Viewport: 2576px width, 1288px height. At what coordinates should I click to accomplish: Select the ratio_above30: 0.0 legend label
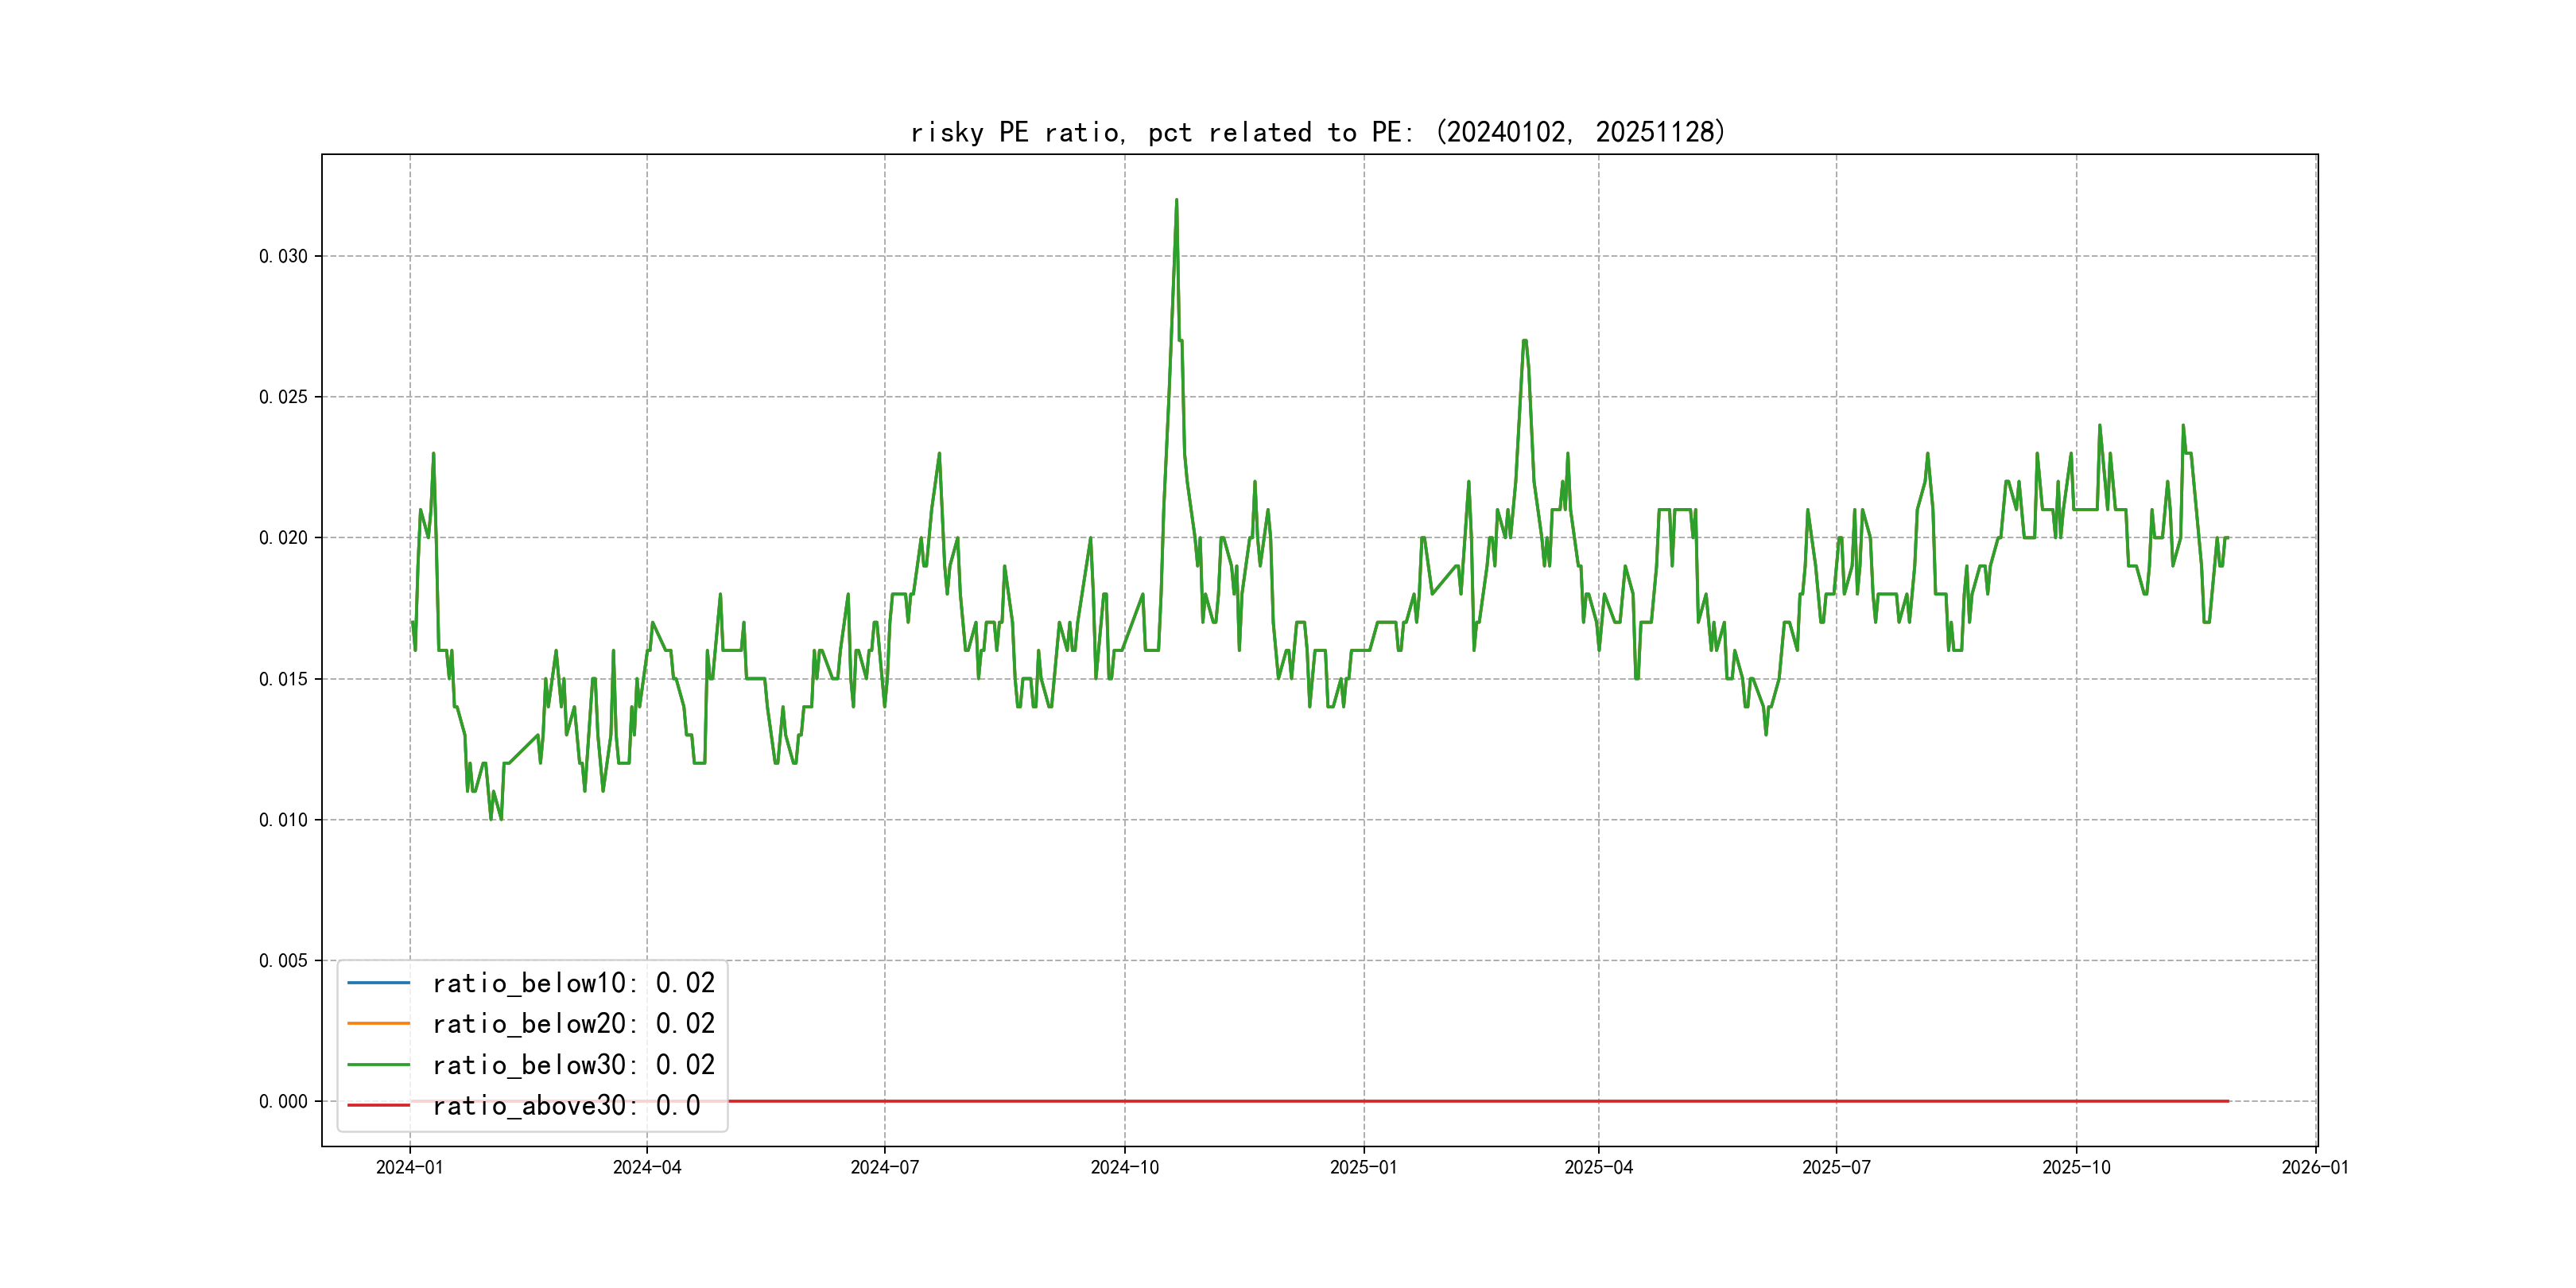point(566,1105)
